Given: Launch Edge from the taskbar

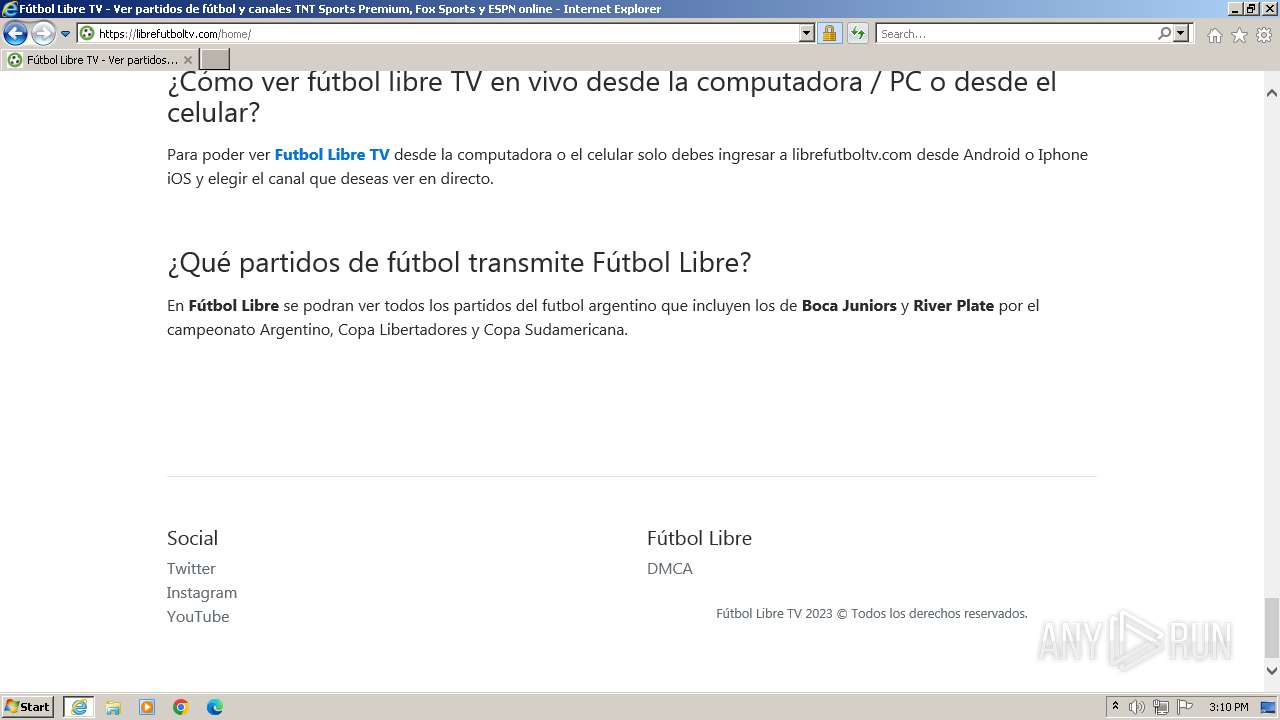Looking at the screenshot, I should point(215,707).
